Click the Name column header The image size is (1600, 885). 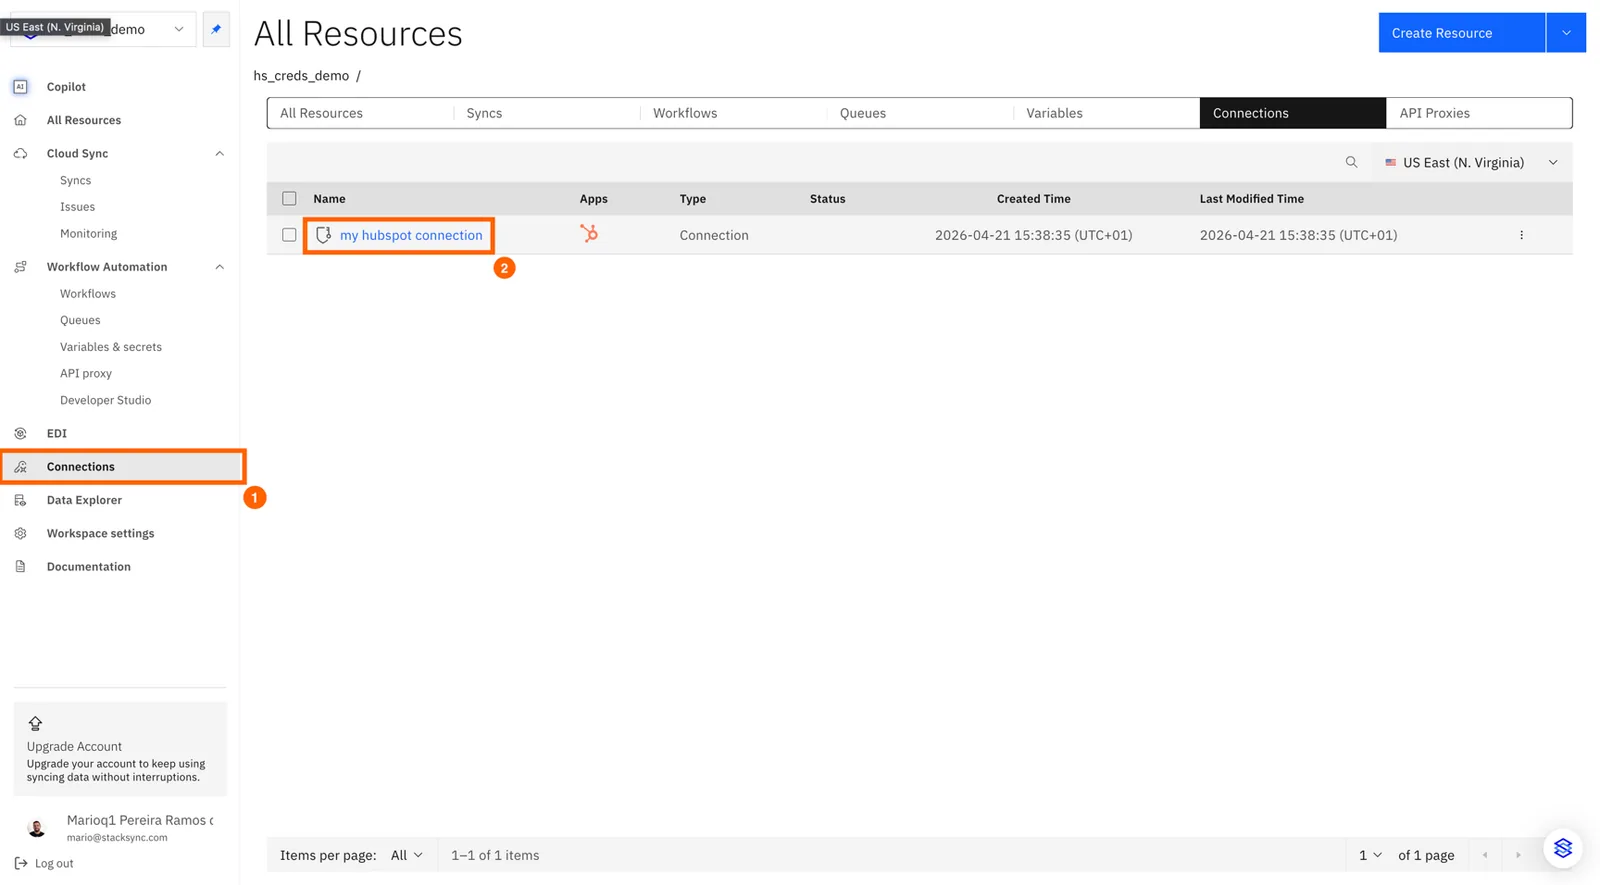tap(329, 198)
